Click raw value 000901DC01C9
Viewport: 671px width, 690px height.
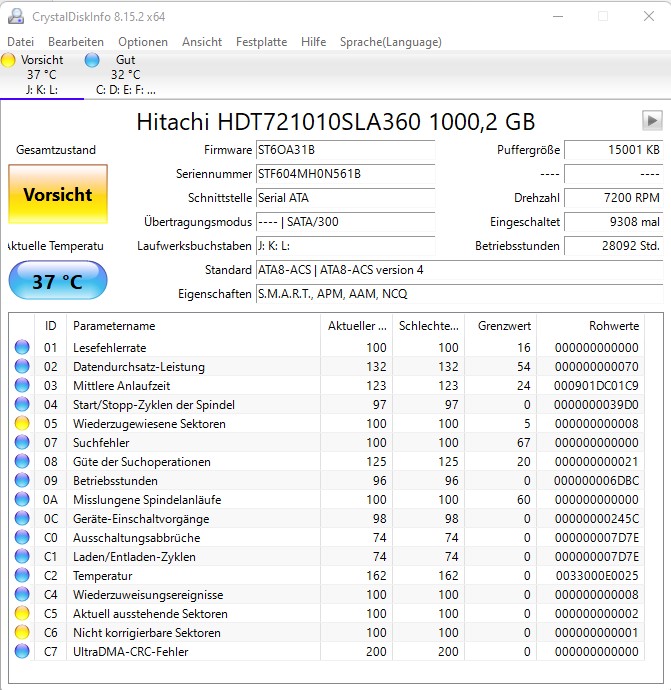pos(596,385)
